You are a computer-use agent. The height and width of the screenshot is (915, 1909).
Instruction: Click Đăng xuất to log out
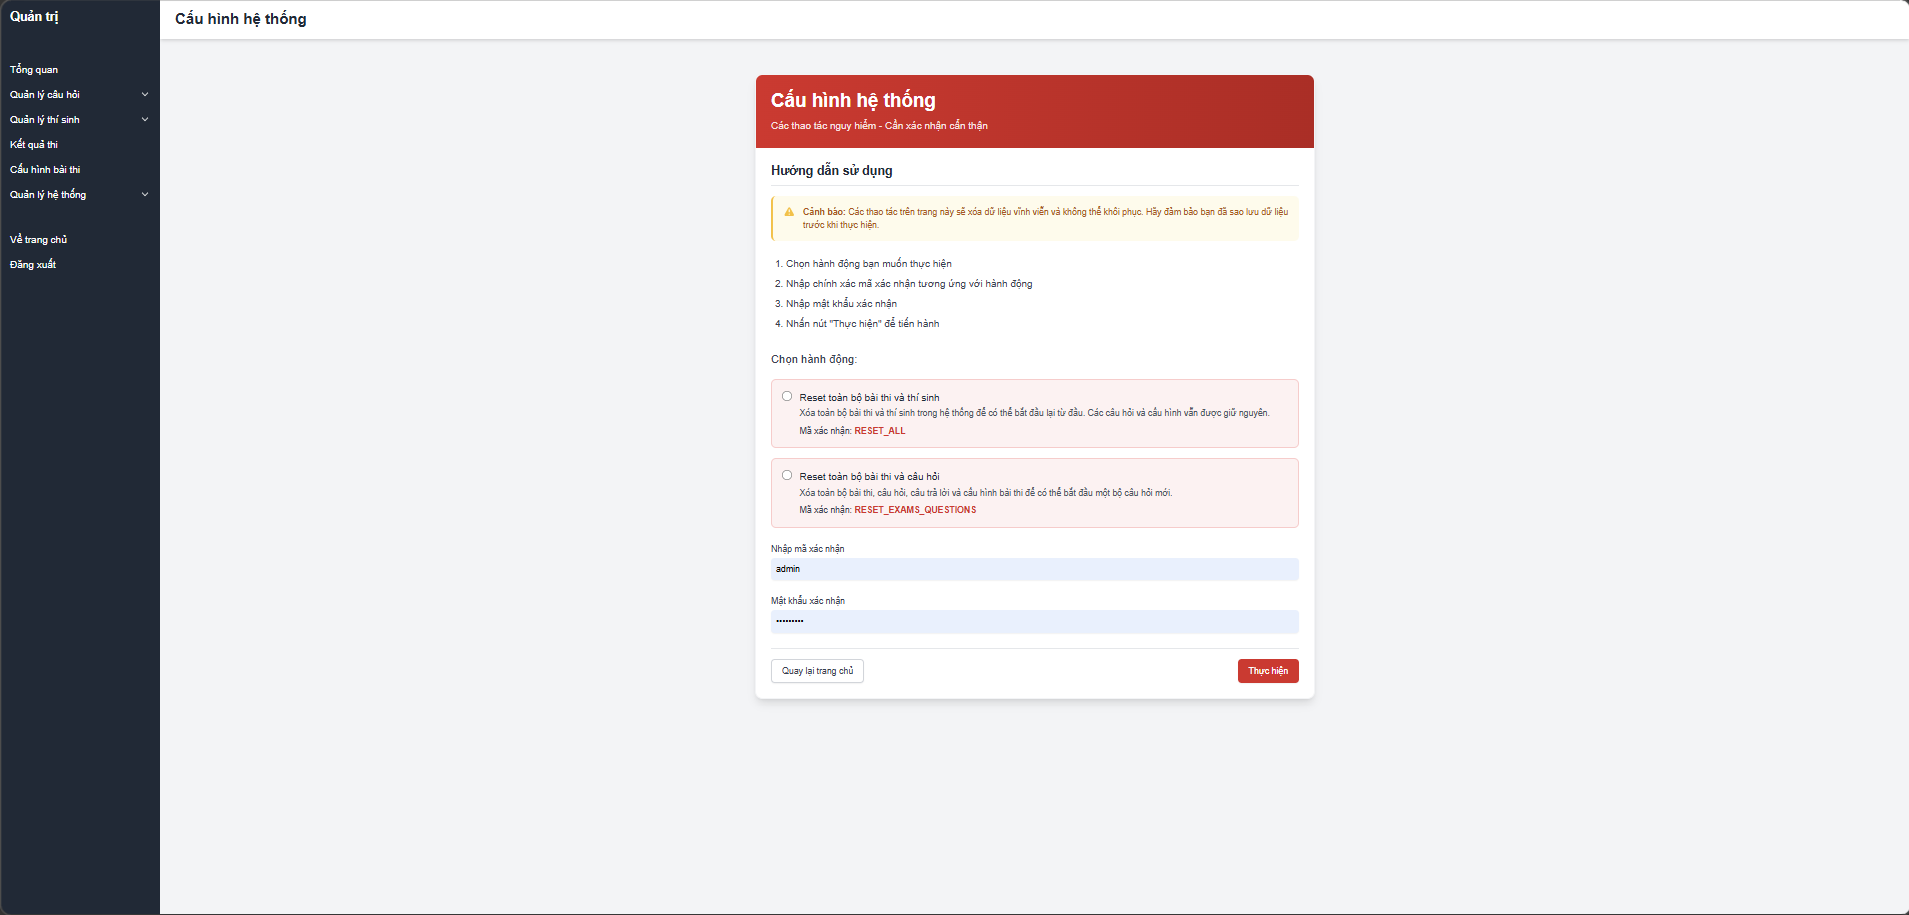coord(33,265)
